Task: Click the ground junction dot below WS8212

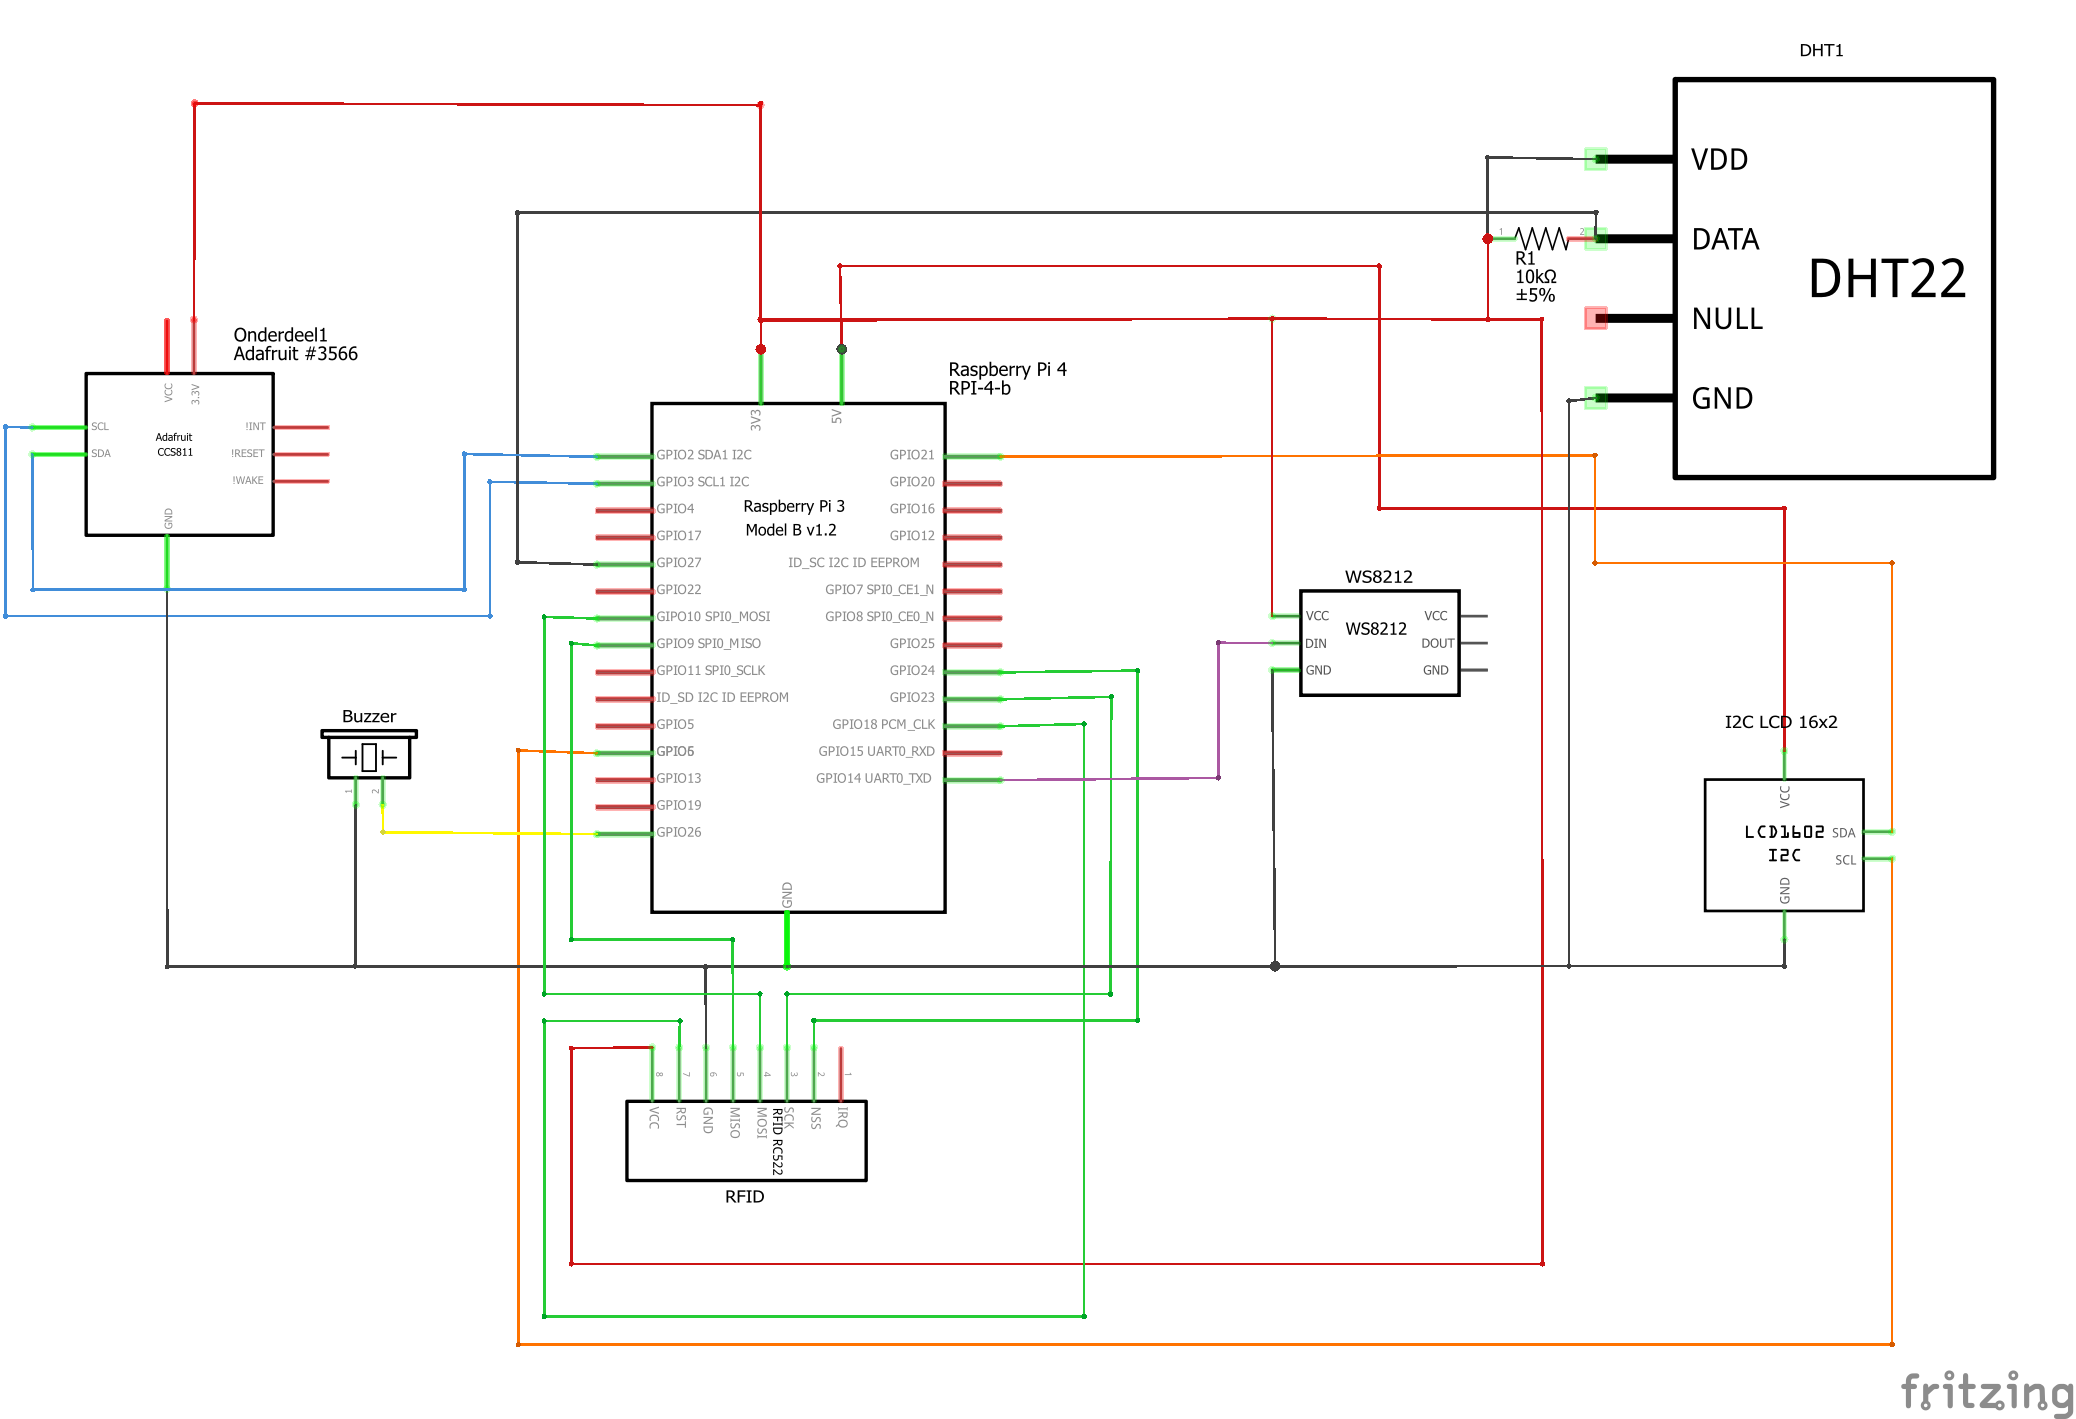Action: click(x=1275, y=966)
